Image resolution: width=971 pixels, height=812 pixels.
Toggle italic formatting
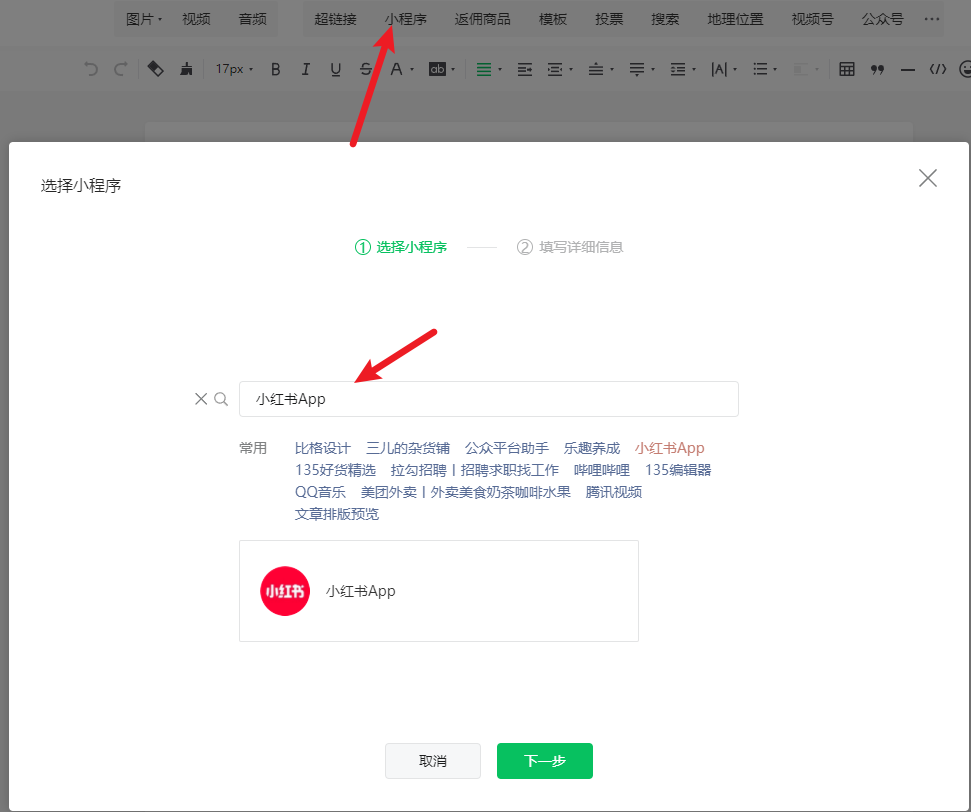(305, 69)
